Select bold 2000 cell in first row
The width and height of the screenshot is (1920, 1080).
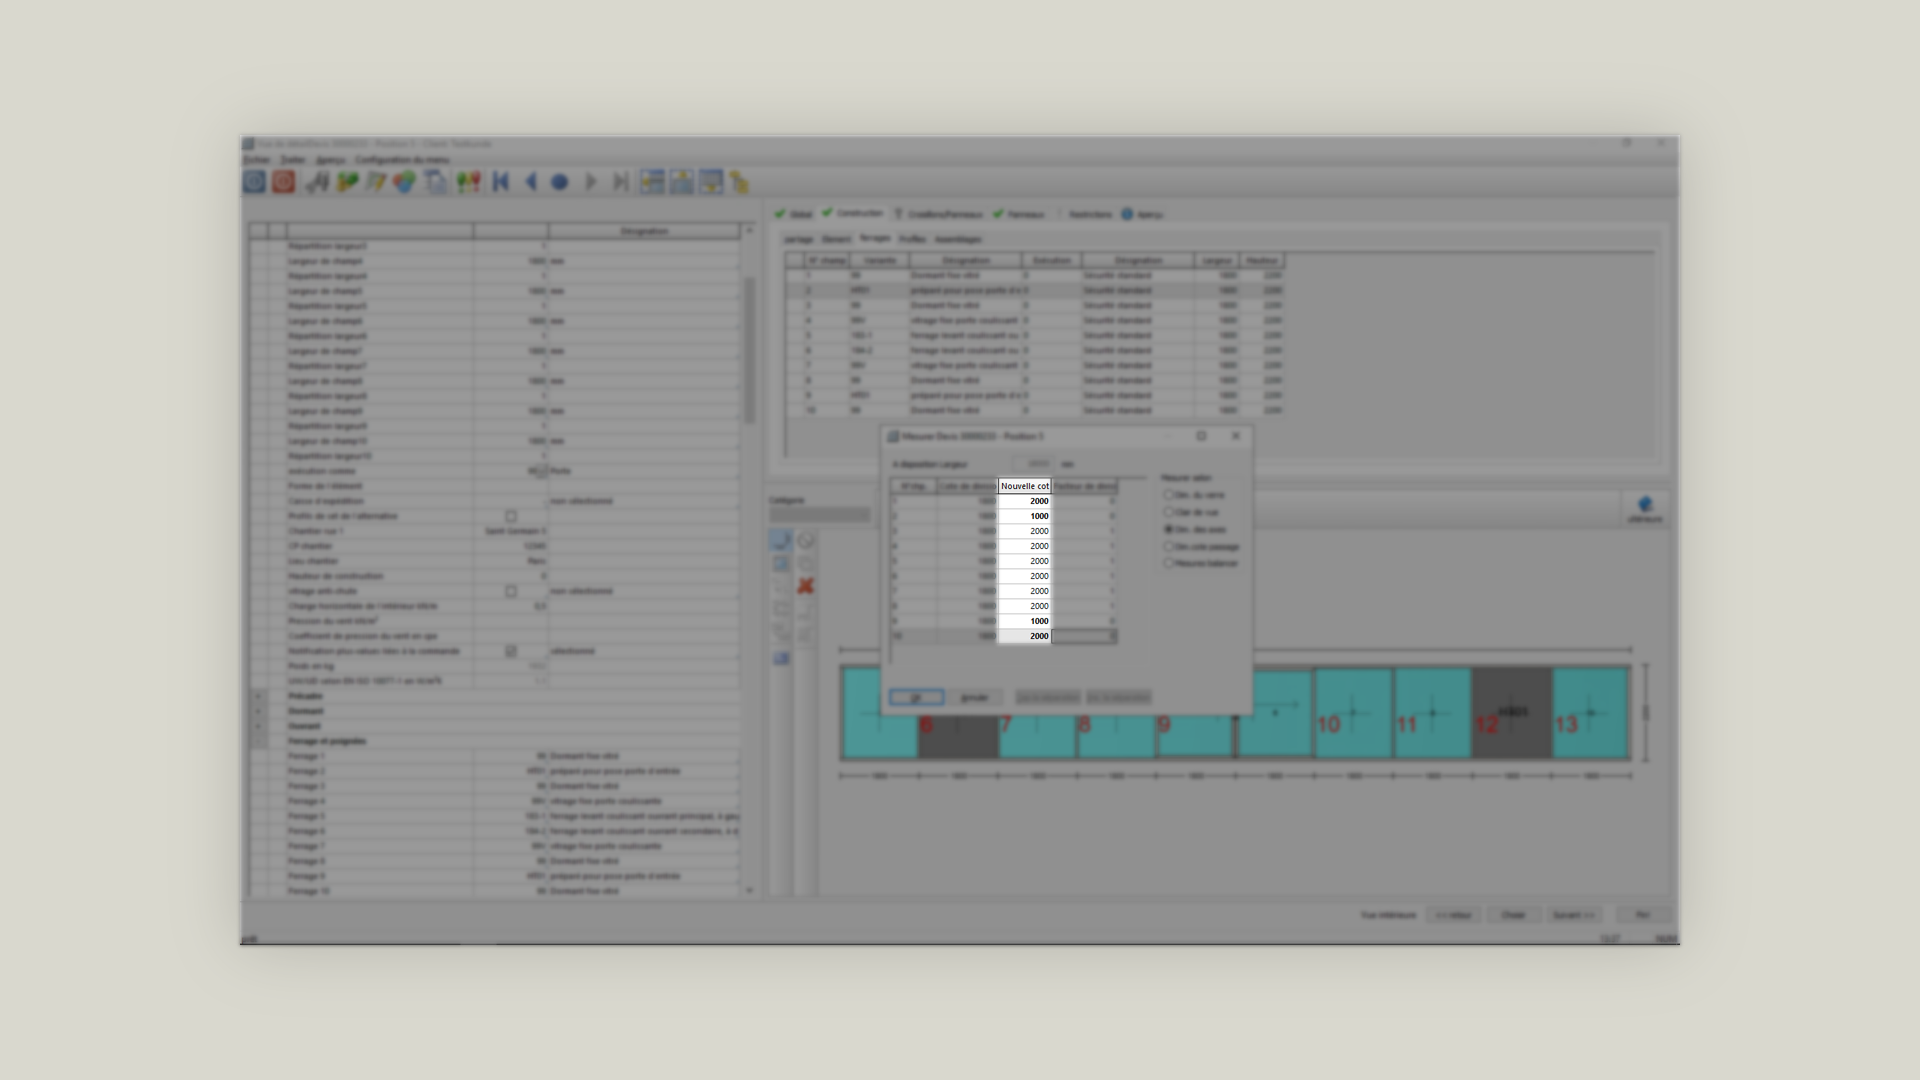1024,501
